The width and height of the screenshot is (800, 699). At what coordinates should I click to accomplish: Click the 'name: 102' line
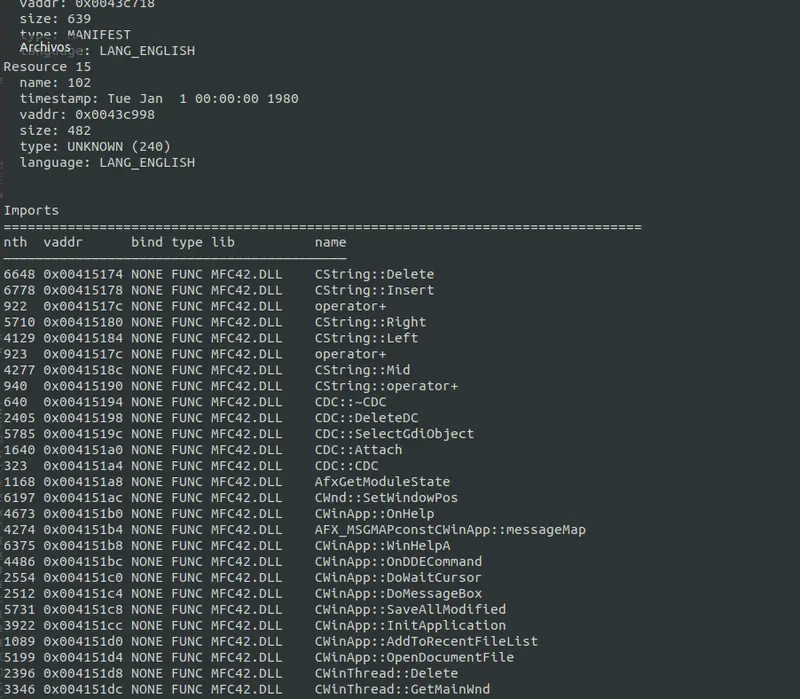tap(55, 83)
